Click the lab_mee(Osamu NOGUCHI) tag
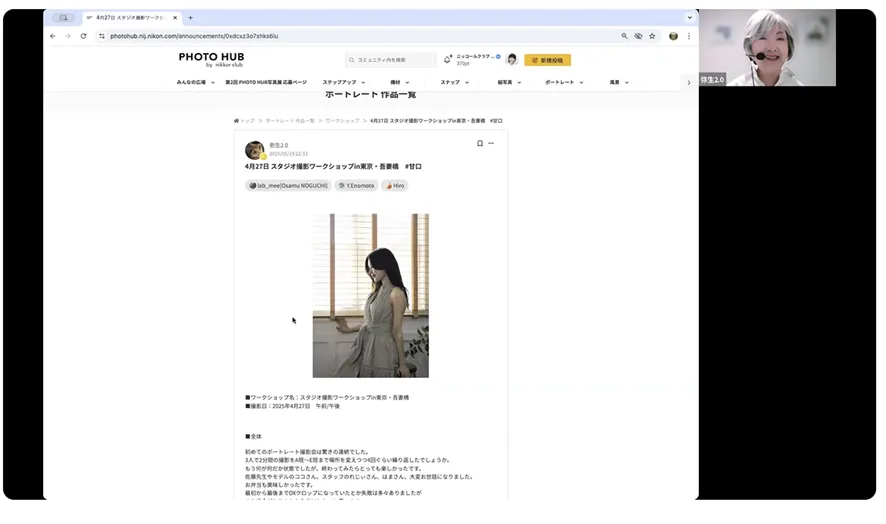 tap(288, 185)
